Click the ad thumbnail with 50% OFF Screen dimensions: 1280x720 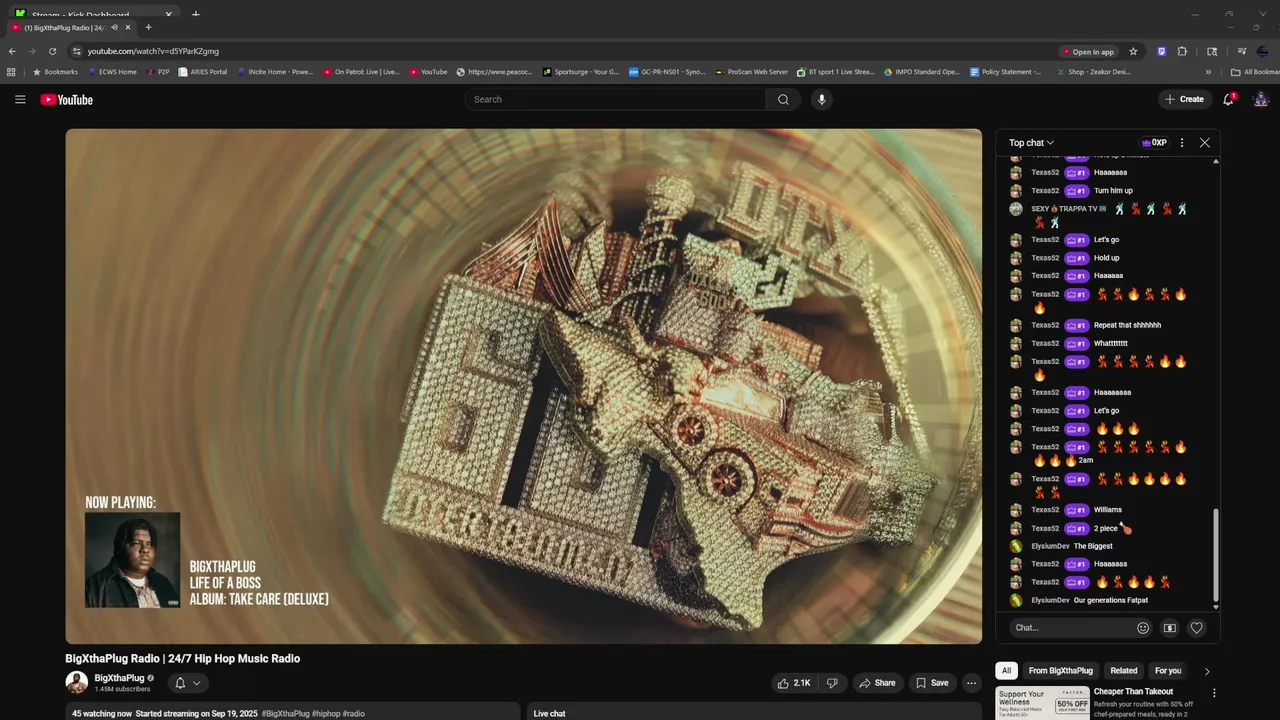pyautogui.click(x=1043, y=703)
